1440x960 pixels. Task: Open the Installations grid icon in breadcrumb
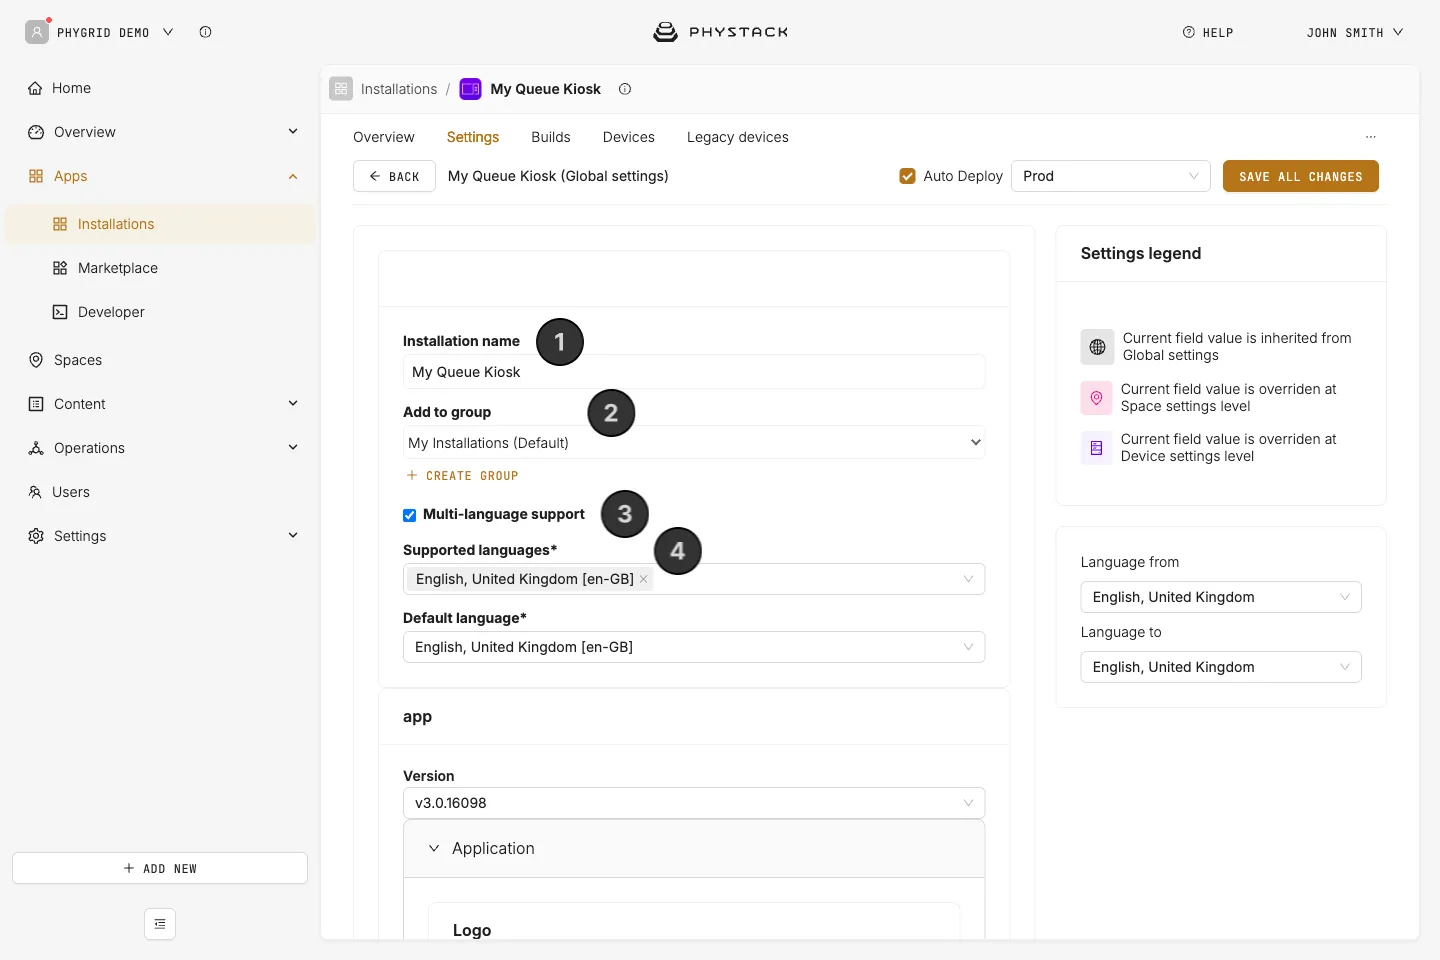(x=341, y=89)
